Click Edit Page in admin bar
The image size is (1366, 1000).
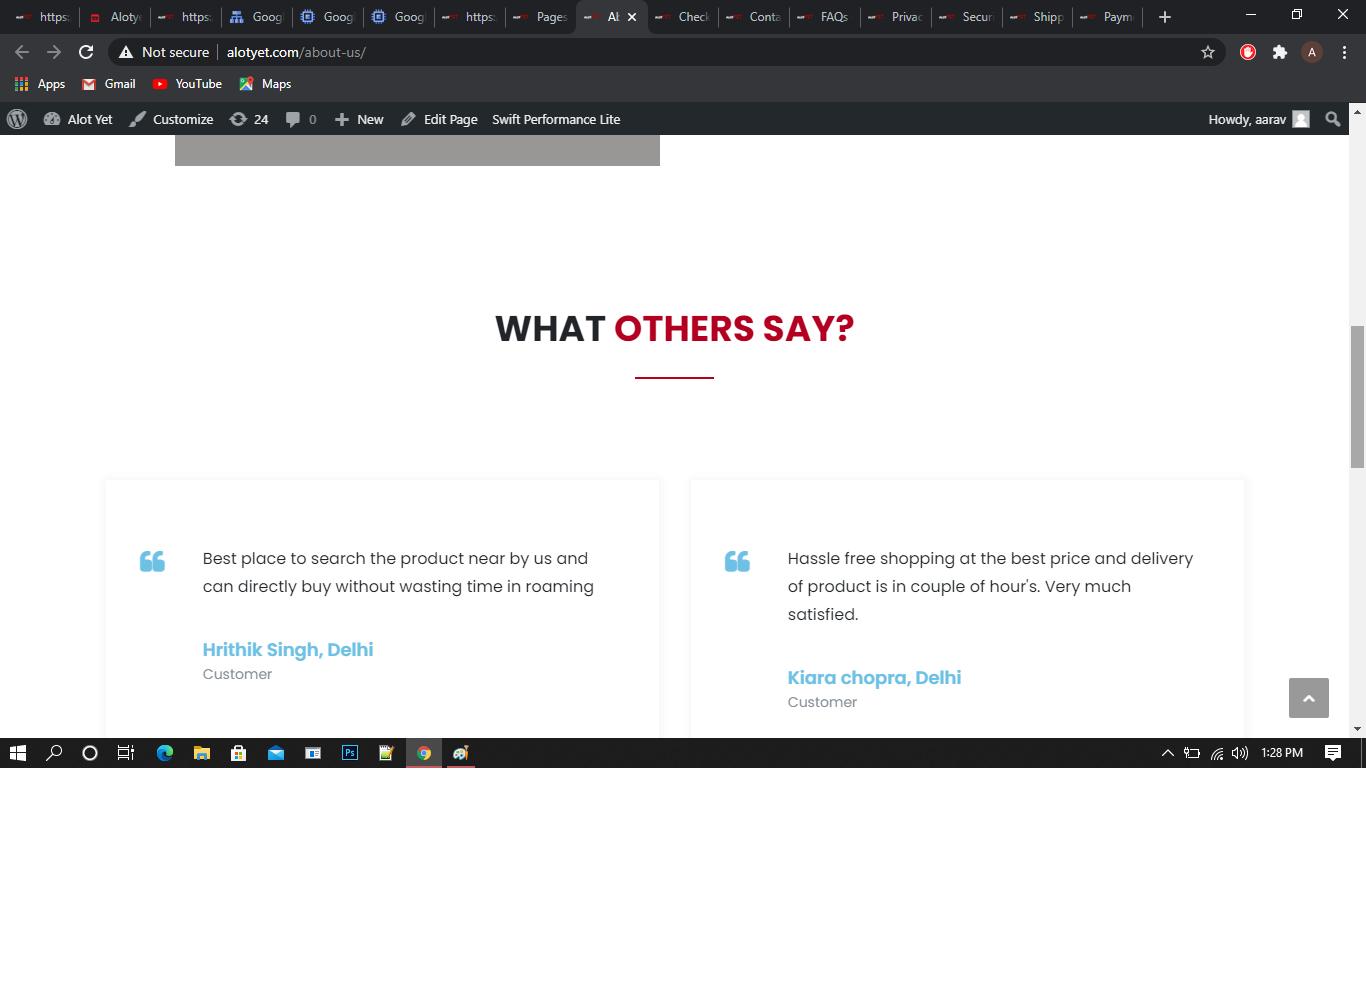pos(440,119)
